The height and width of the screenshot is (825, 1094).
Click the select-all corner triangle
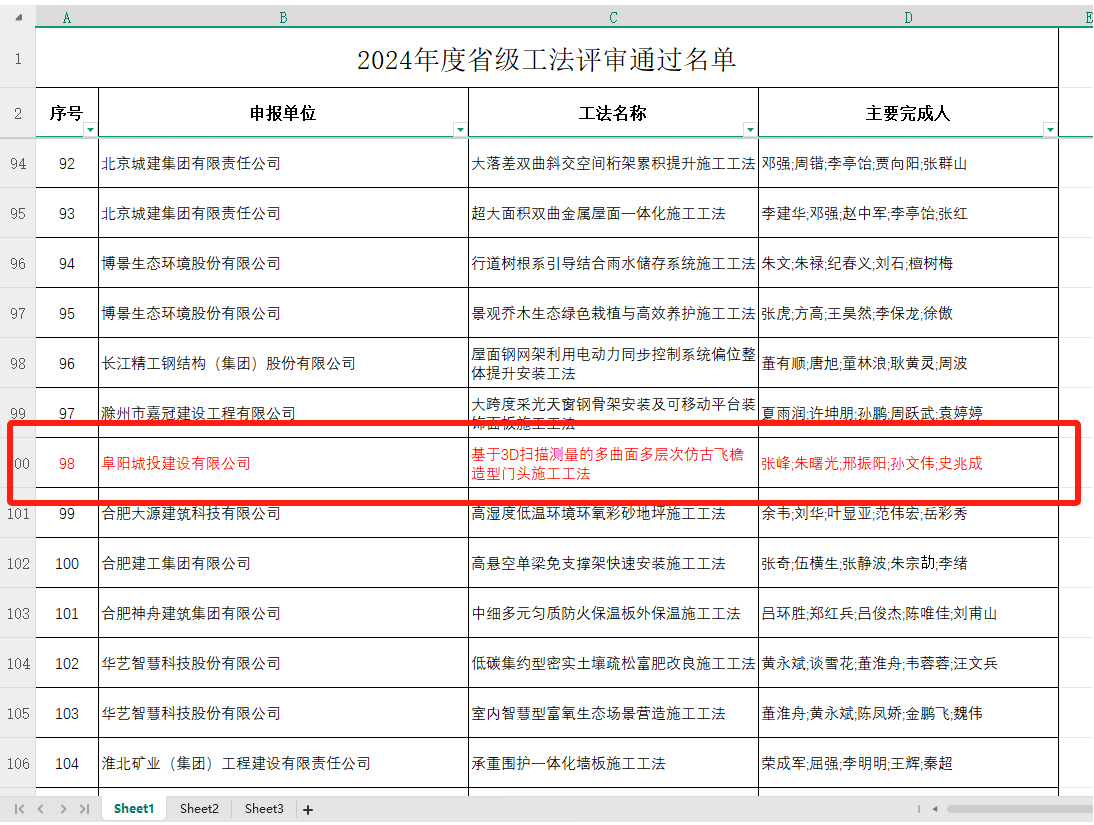click(18, 17)
